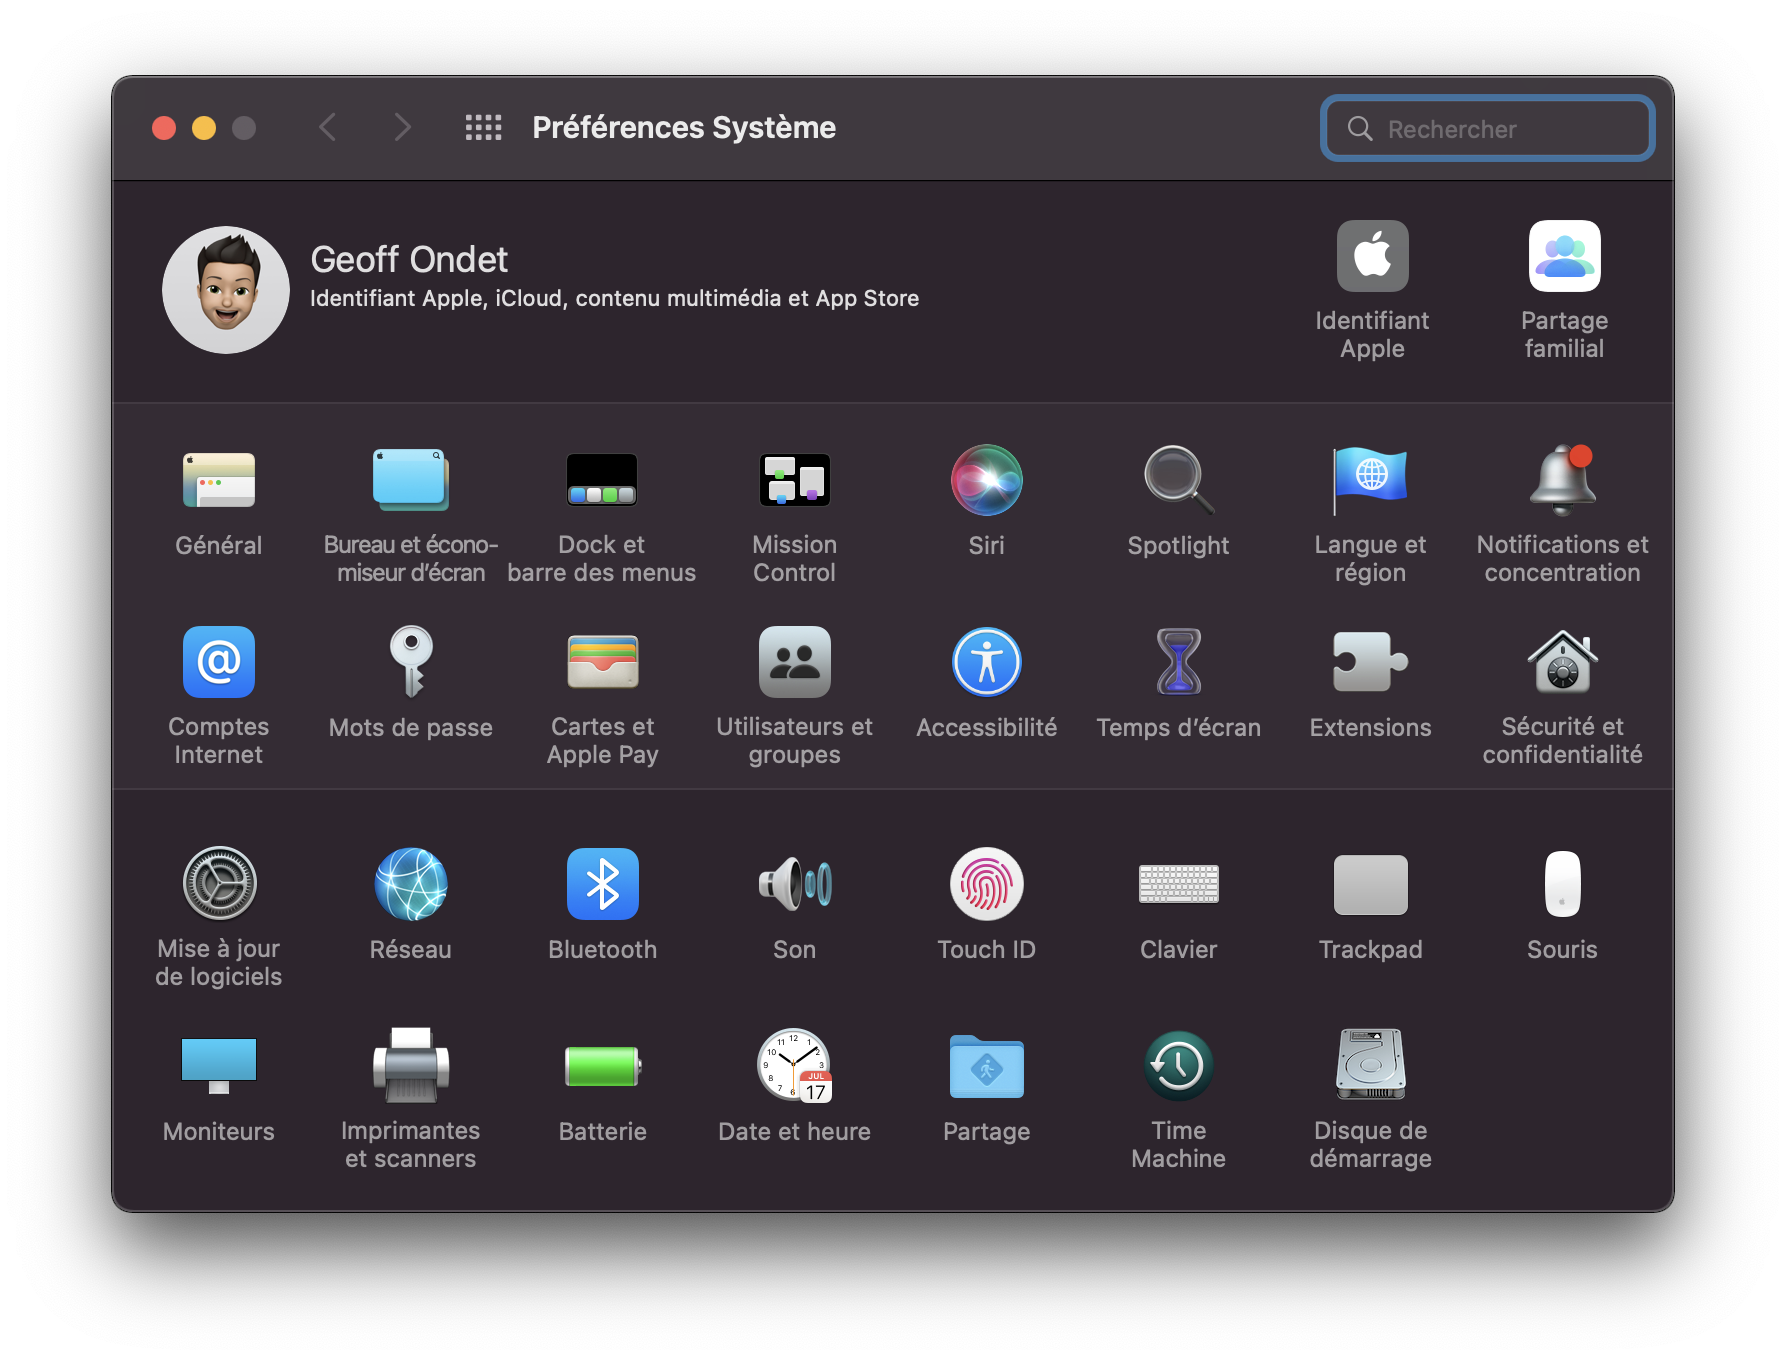Click Geoff Ondet's avatar picture
The image size is (1786, 1360).
pyautogui.click(x=226, y=290)
